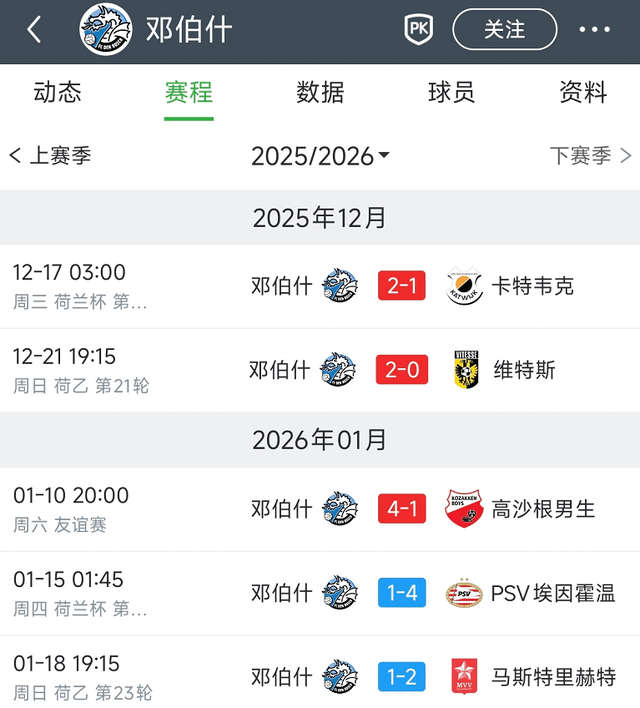Image resolution: width=640 pixels, height=708 pixels.
Task: Toggle the 关注 follow button
Action: click(504, 30)
